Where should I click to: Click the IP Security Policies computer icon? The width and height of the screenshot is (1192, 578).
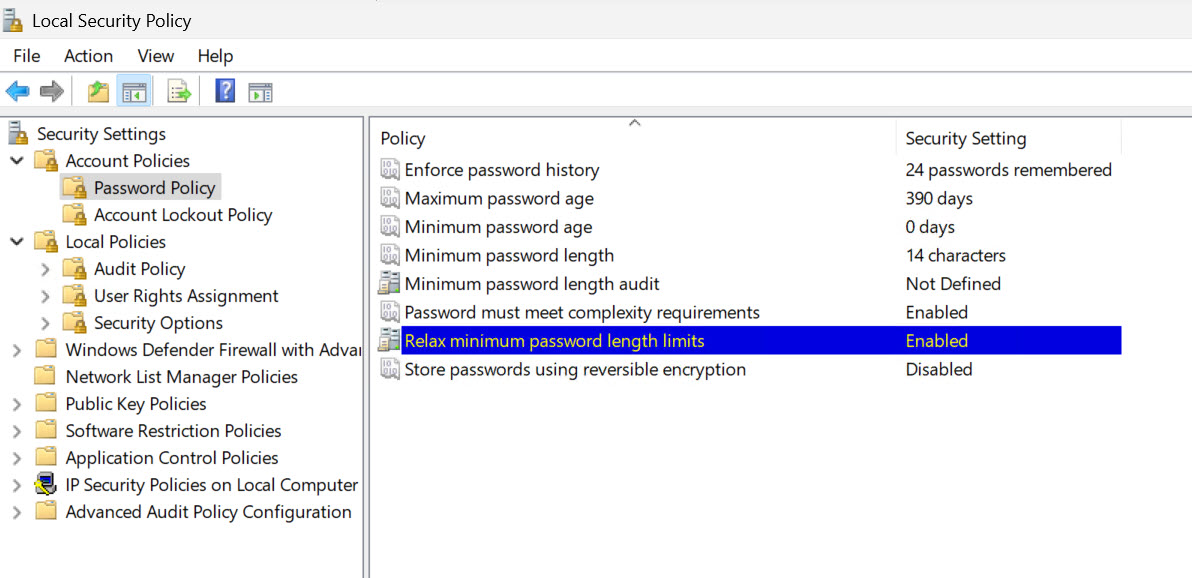(x=47, y=485)
